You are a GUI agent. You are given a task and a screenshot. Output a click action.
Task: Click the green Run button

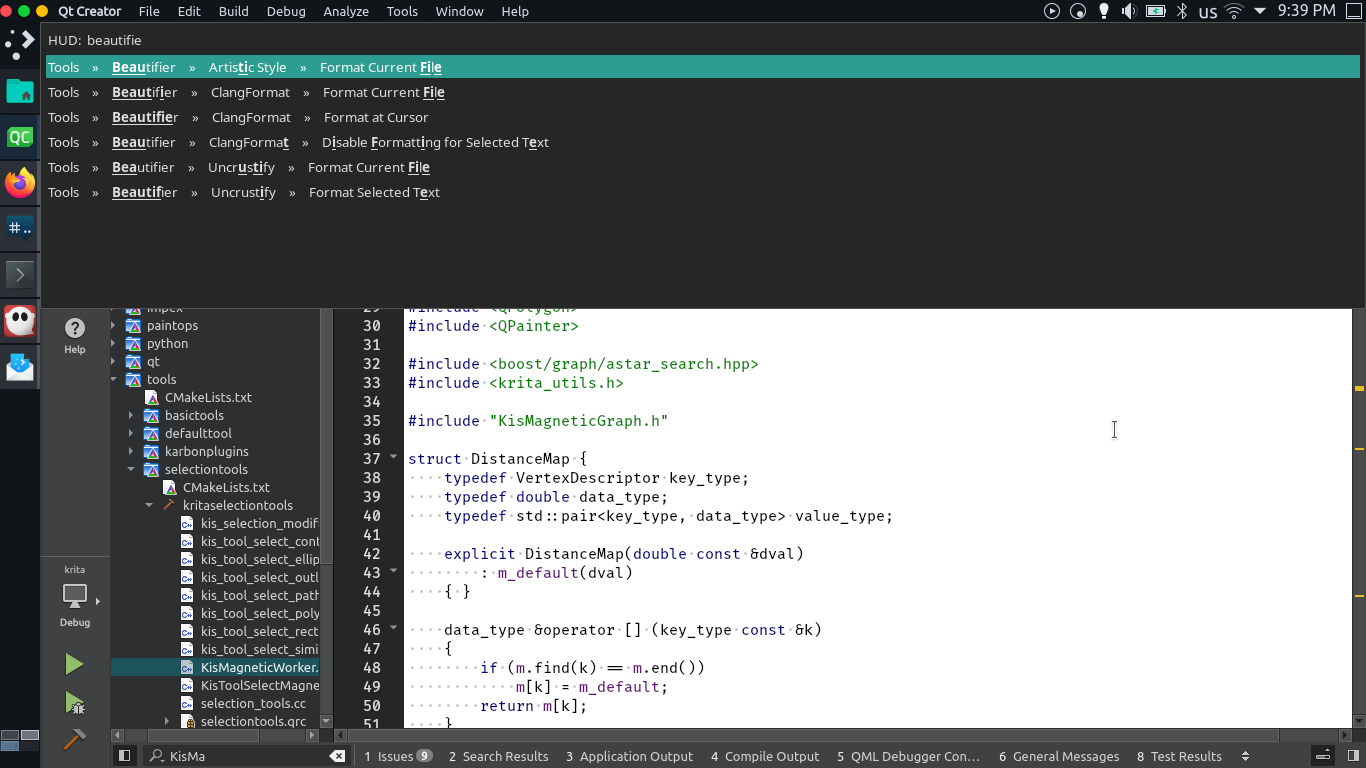coord(75,664)
